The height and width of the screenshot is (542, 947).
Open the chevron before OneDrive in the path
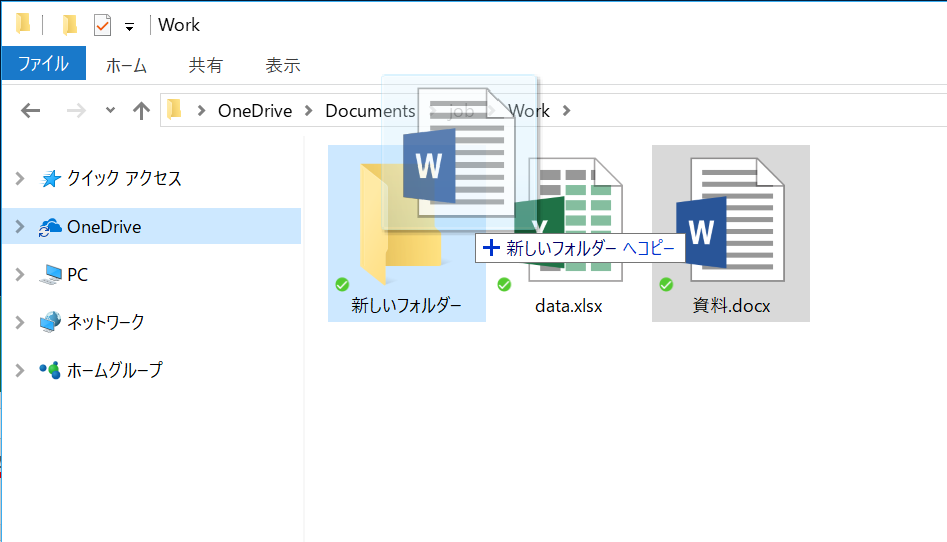202,111
